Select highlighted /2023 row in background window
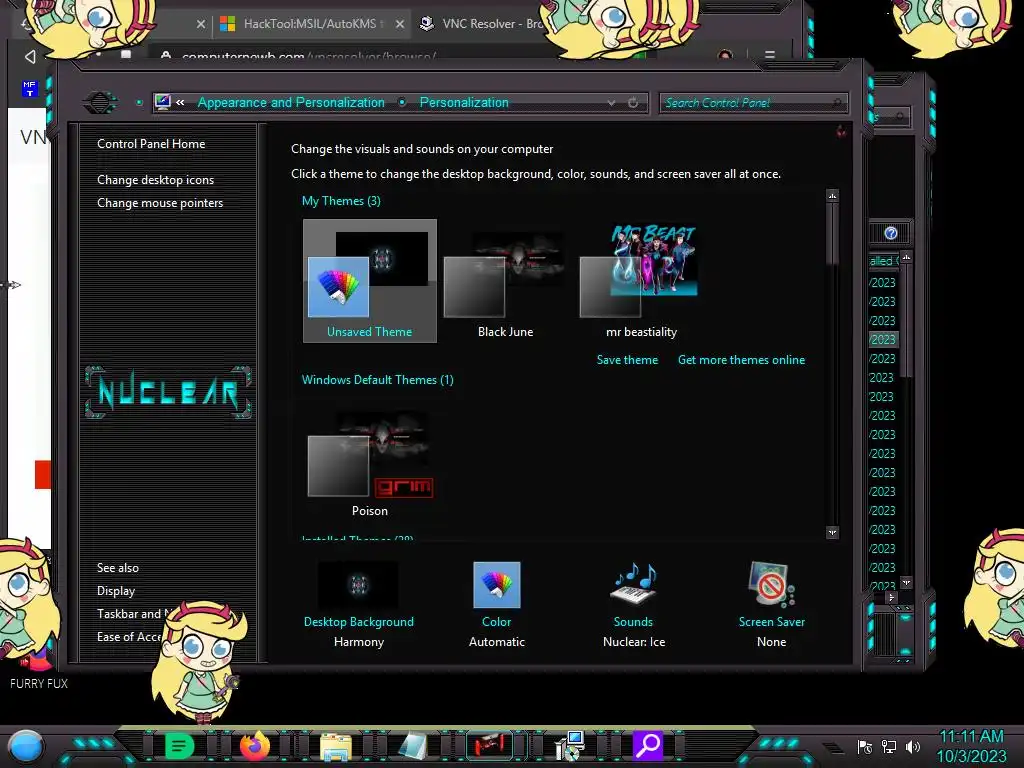 tap(883, 340)
